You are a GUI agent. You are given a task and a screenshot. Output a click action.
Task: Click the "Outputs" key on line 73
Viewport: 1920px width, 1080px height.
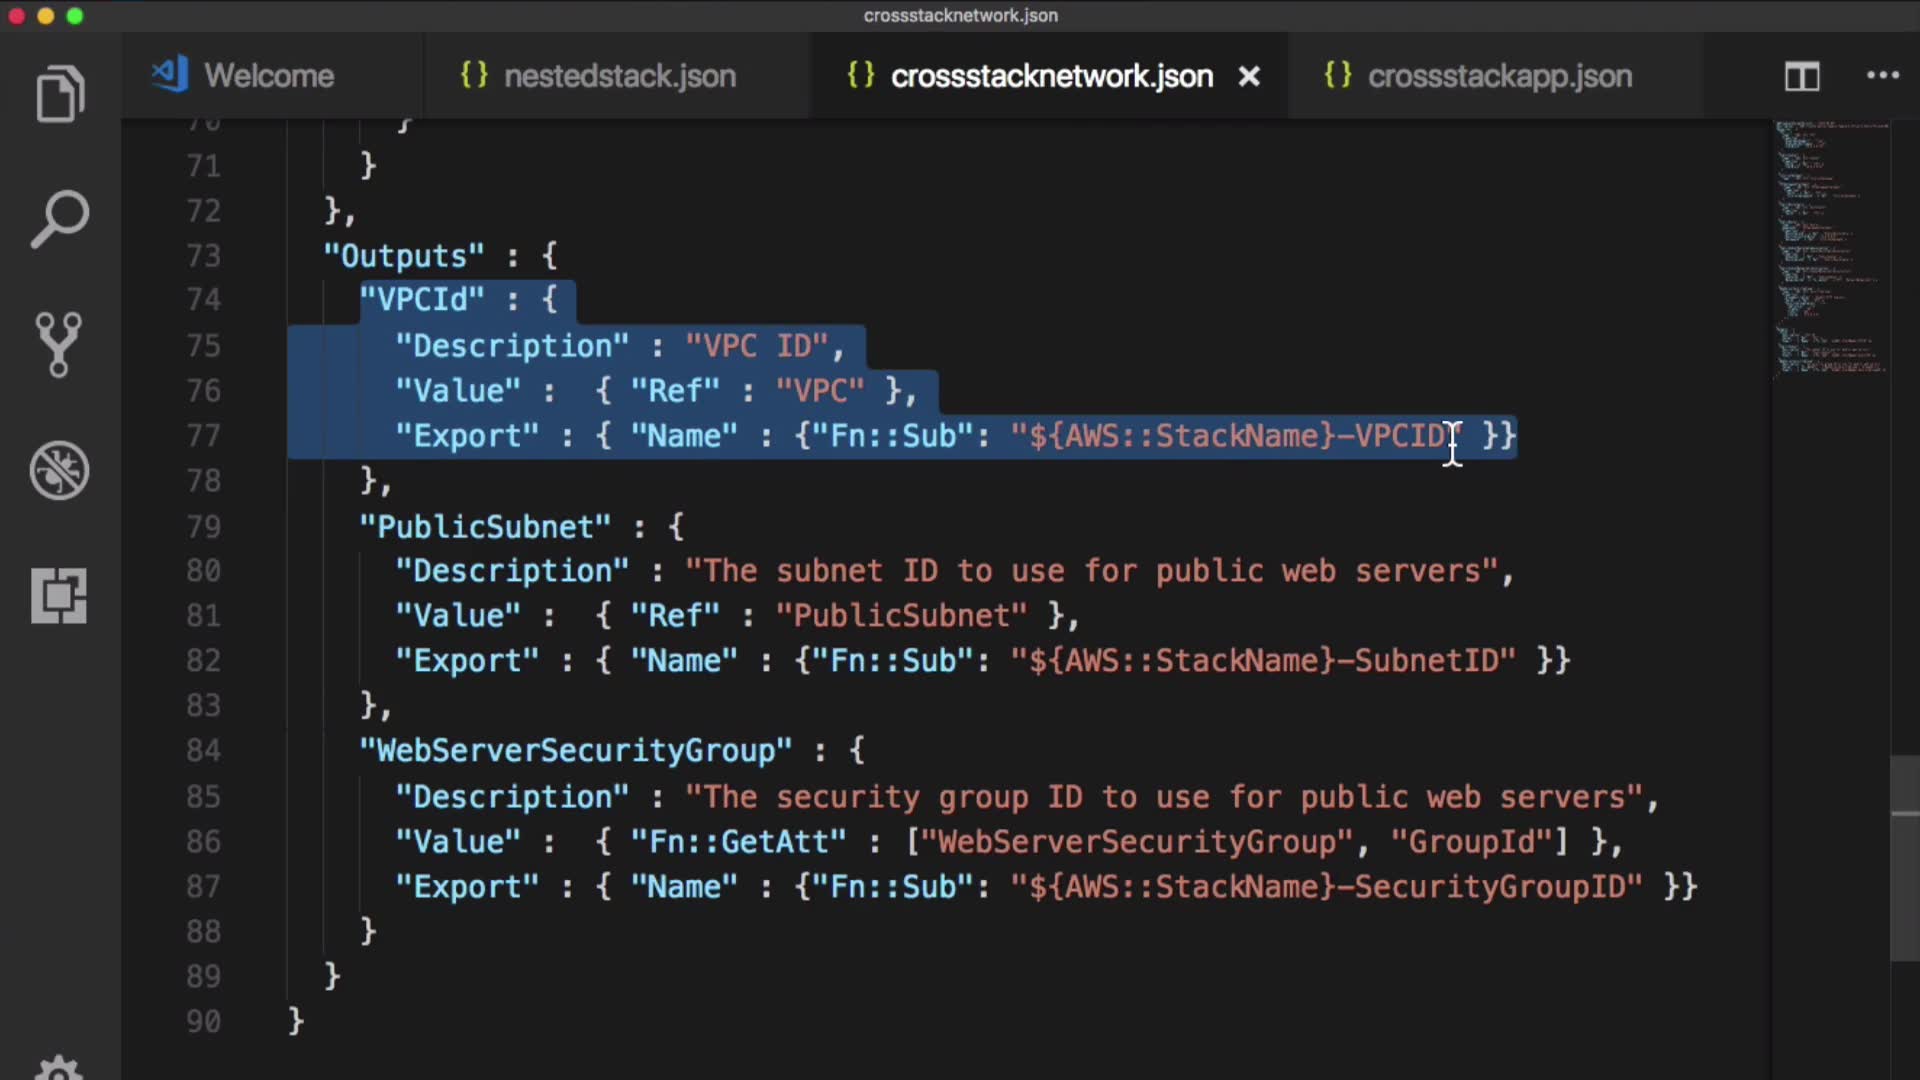coord(403,256)
